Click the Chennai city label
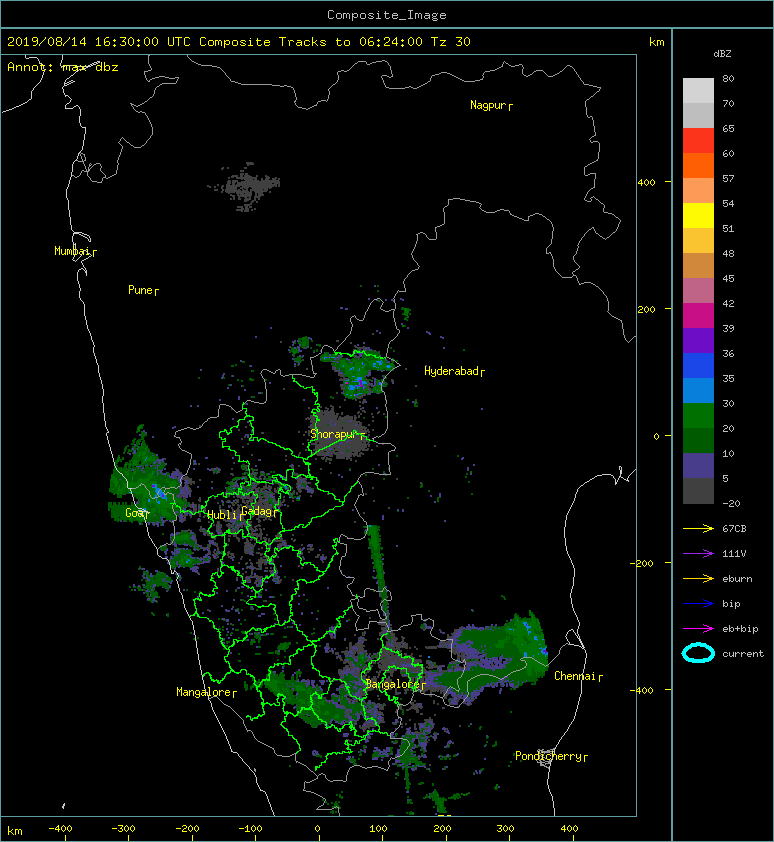The height and width of the screenshot is (842, 774). tap(575, 676)
